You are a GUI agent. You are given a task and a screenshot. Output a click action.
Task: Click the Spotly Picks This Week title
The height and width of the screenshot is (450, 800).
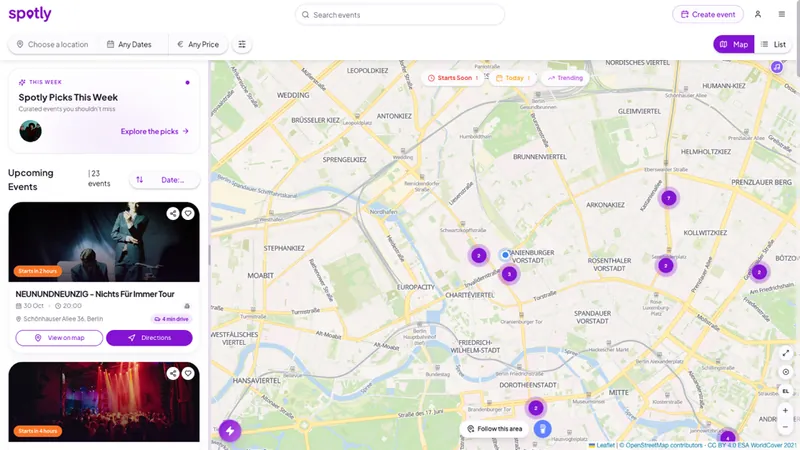pyautogui.click(x=68, y=97)
